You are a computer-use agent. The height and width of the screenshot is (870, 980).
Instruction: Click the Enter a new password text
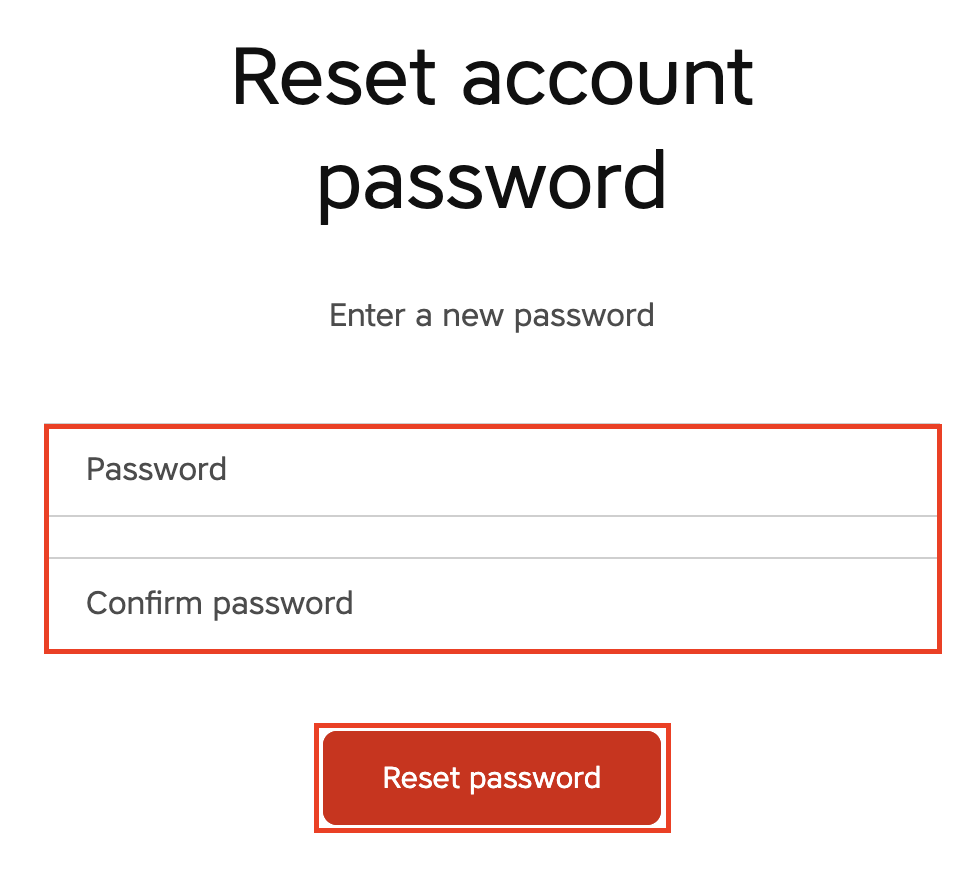pos(490,315)
